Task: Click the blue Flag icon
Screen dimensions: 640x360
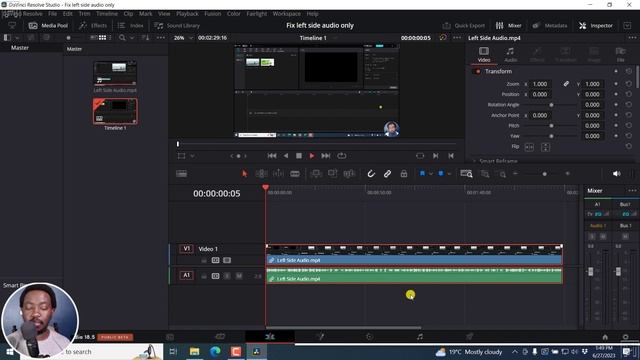Action: coord(422,173)
